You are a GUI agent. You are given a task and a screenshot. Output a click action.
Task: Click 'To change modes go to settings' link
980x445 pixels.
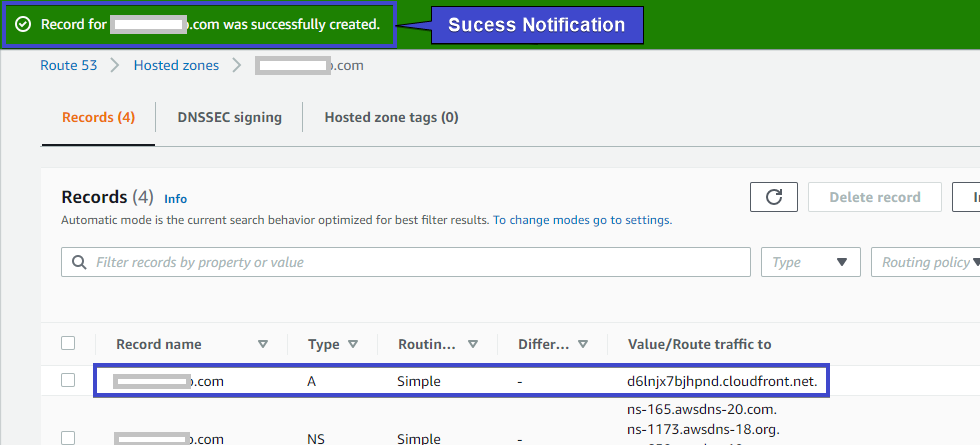coord(582,220)
